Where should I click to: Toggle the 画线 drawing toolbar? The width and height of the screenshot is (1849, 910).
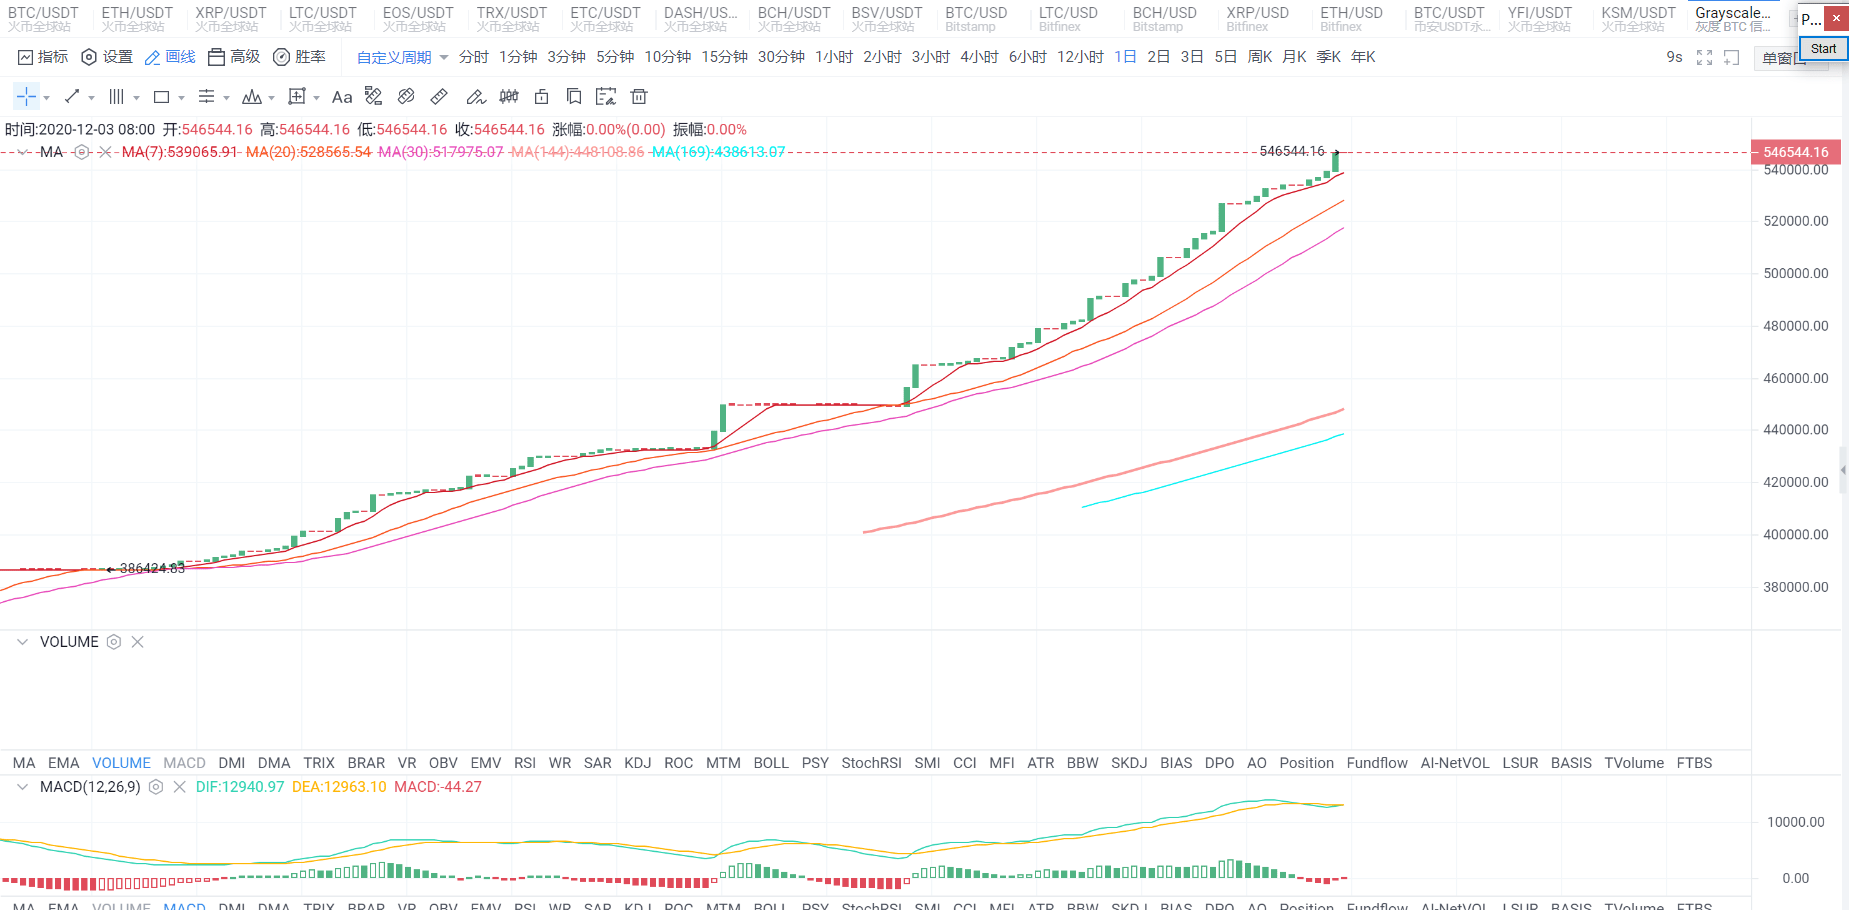tap(170, 57)
